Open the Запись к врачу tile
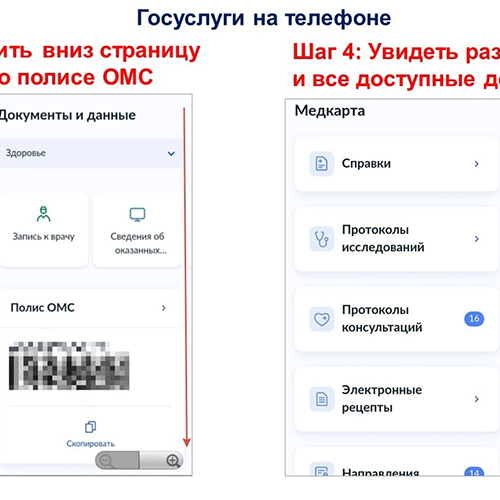Image resolution: width=500 pixels, height=500 pixels. point(44,230)
